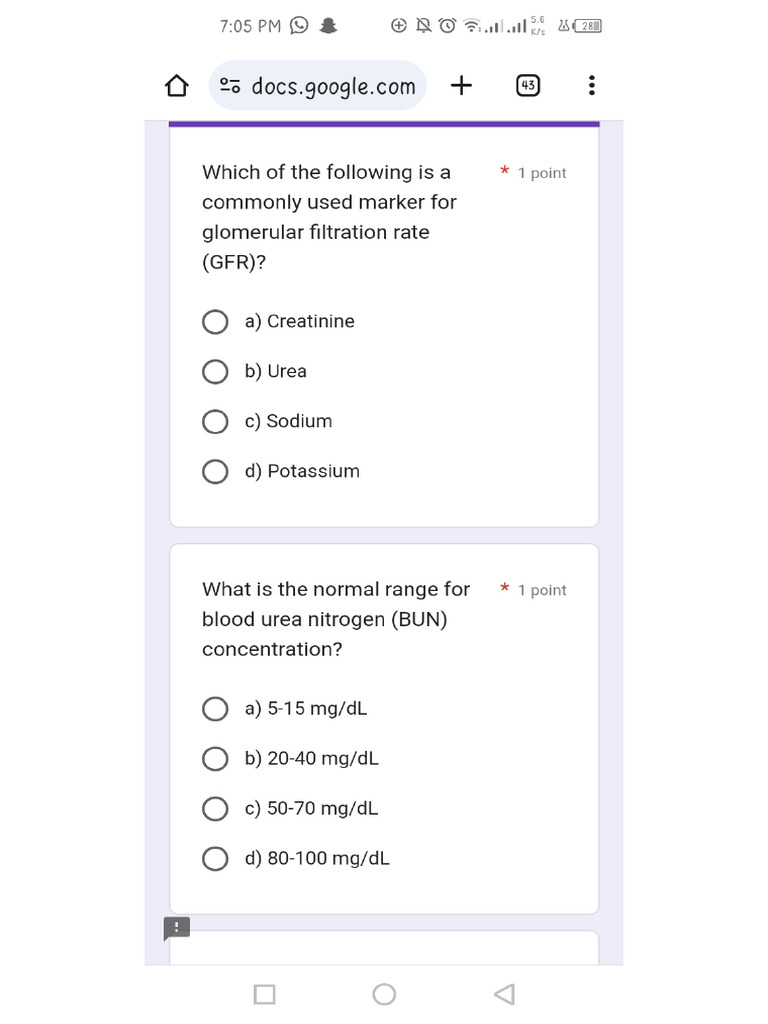The width and height of the screenshot is (768, 1024).
Task: Tap the WhatsApp notification icon in status bar
Action: pyautogui.click(x=299, y=26)
